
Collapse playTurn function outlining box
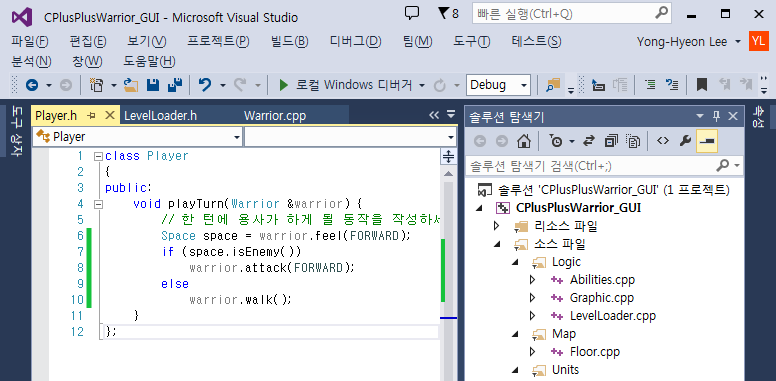(98, 203)
